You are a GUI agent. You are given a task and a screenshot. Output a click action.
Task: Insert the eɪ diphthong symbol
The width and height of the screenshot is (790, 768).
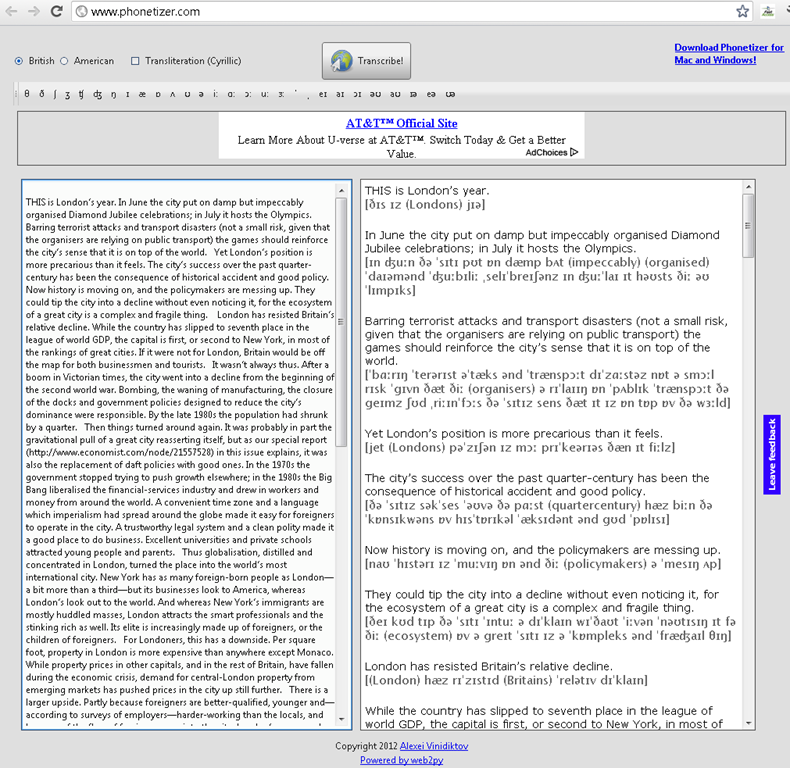321,95
